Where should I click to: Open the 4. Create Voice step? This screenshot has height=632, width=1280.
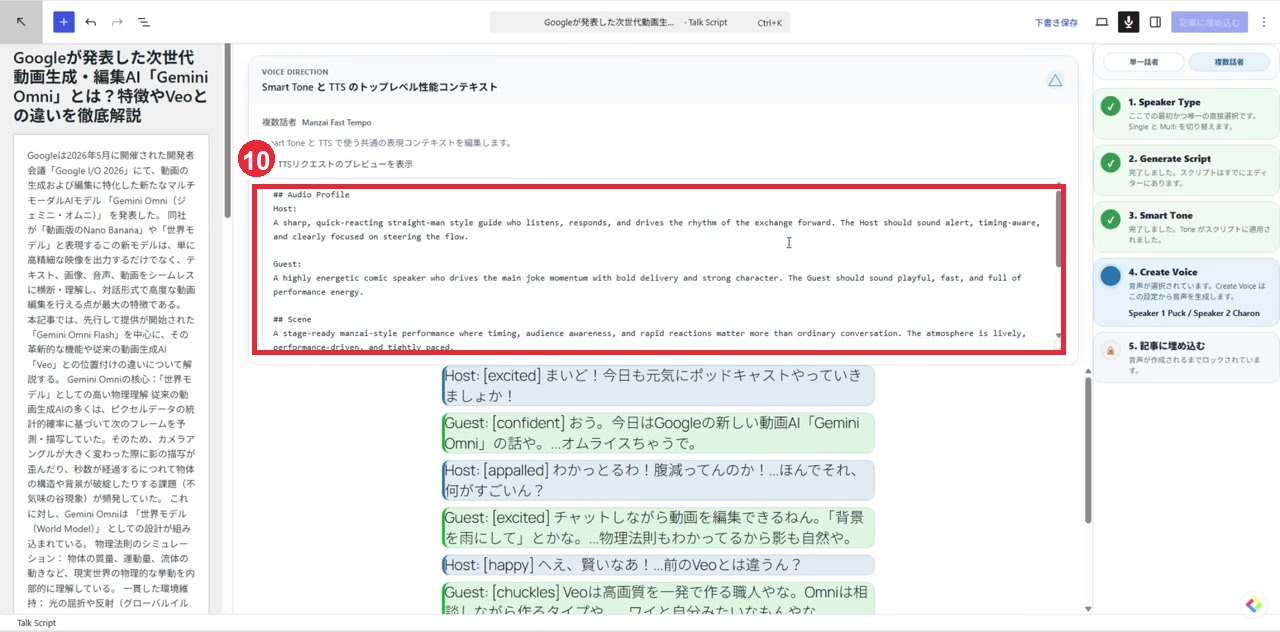click(1186, 292)
